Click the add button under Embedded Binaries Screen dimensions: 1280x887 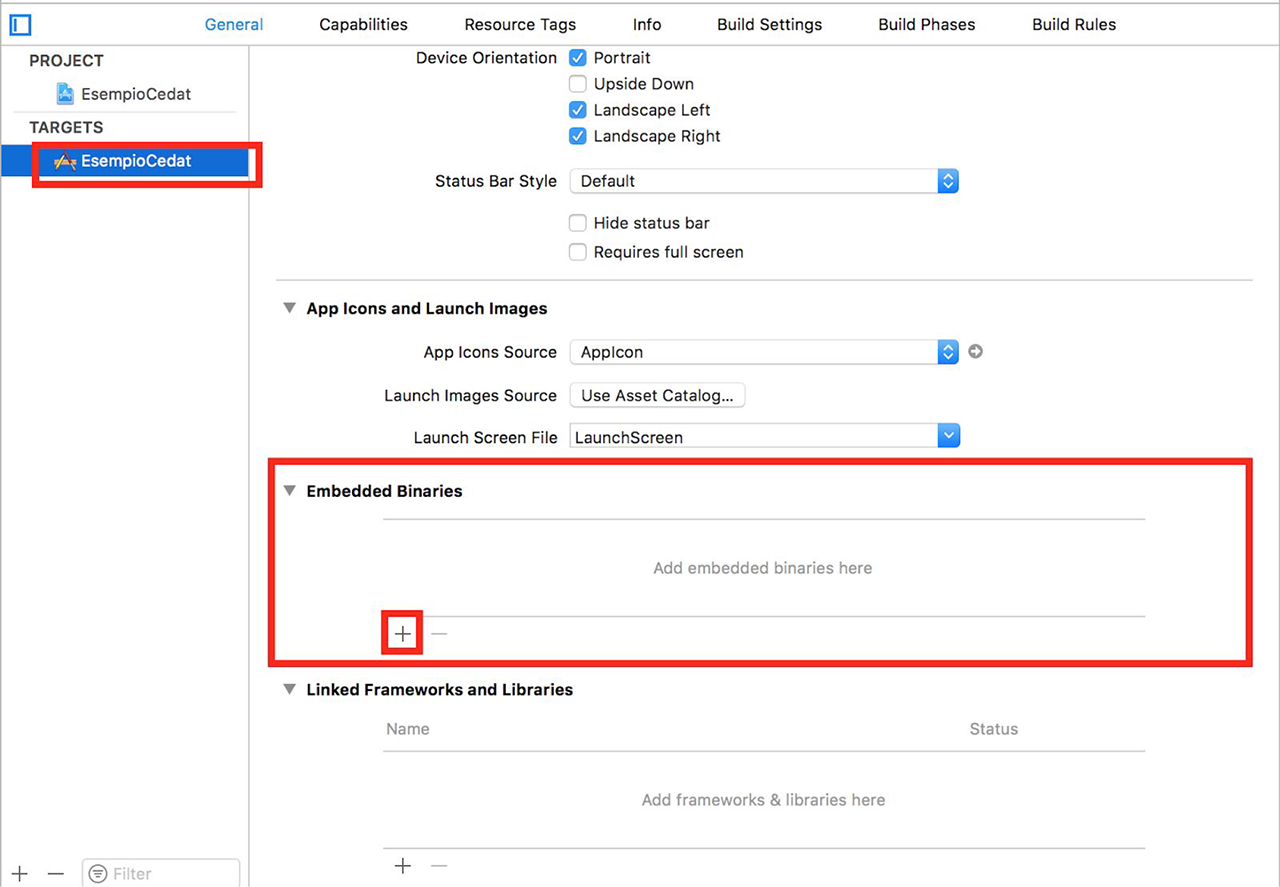402,634
